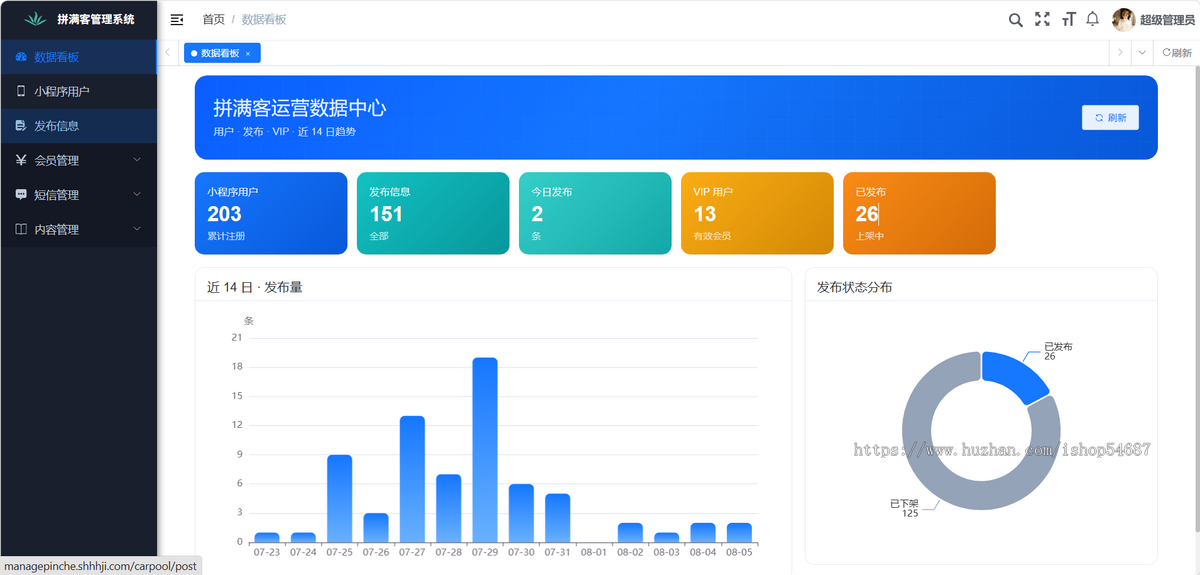Click the 短信管理 message icon in sidebar
The height and width of the screenshot is (575, 1200).
[x=21, y=195]
